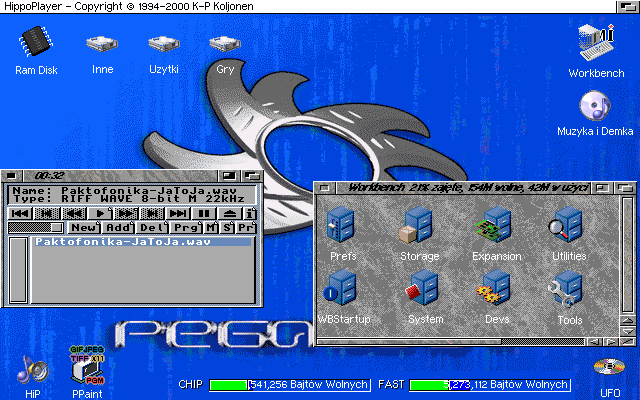Click the Workbench window down scroll arrow

click(627, 331)
